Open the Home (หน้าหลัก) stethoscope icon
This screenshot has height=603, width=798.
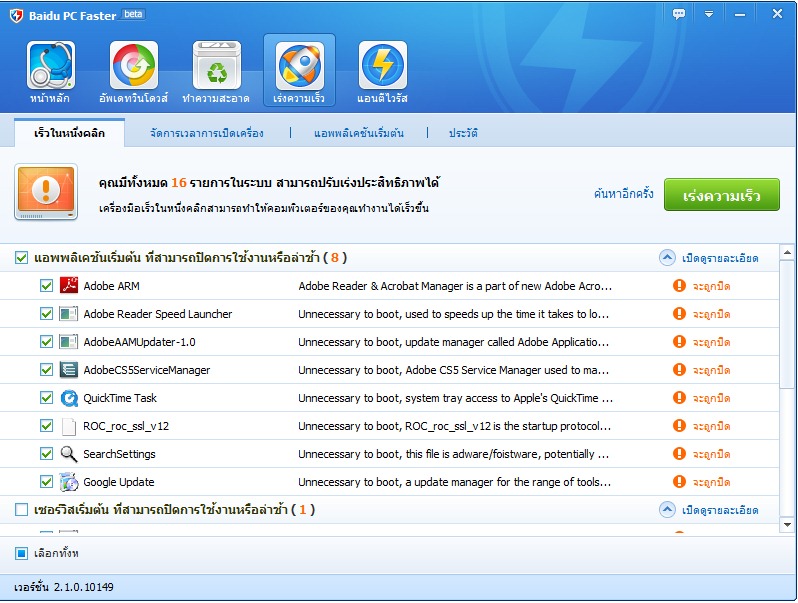(51, 66)
